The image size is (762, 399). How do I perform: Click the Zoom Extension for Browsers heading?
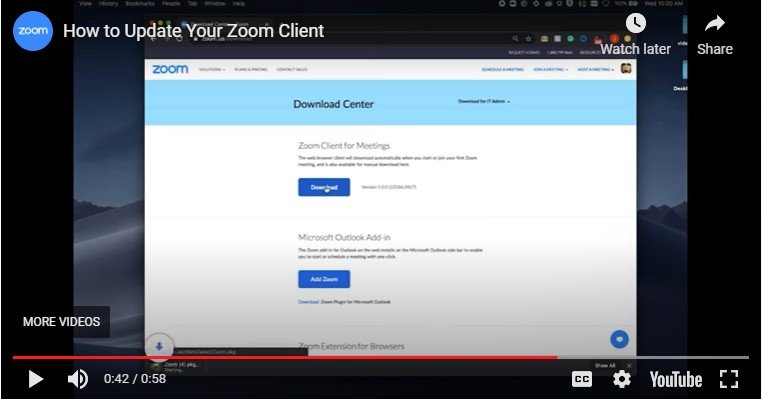click(x=351, y=346)
